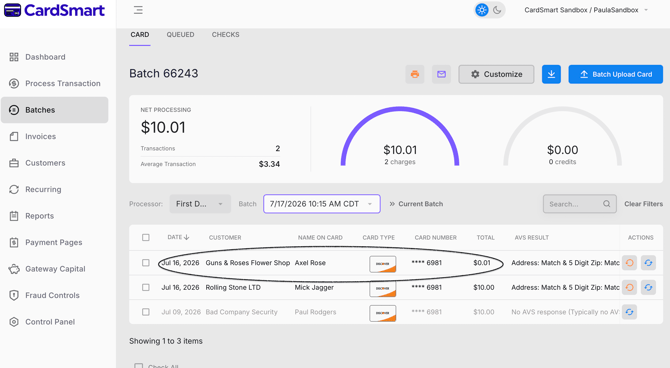The image size is (670, 368).
Task: Click the $0.01 total in Axel Rose row
Action: [482, 263]
